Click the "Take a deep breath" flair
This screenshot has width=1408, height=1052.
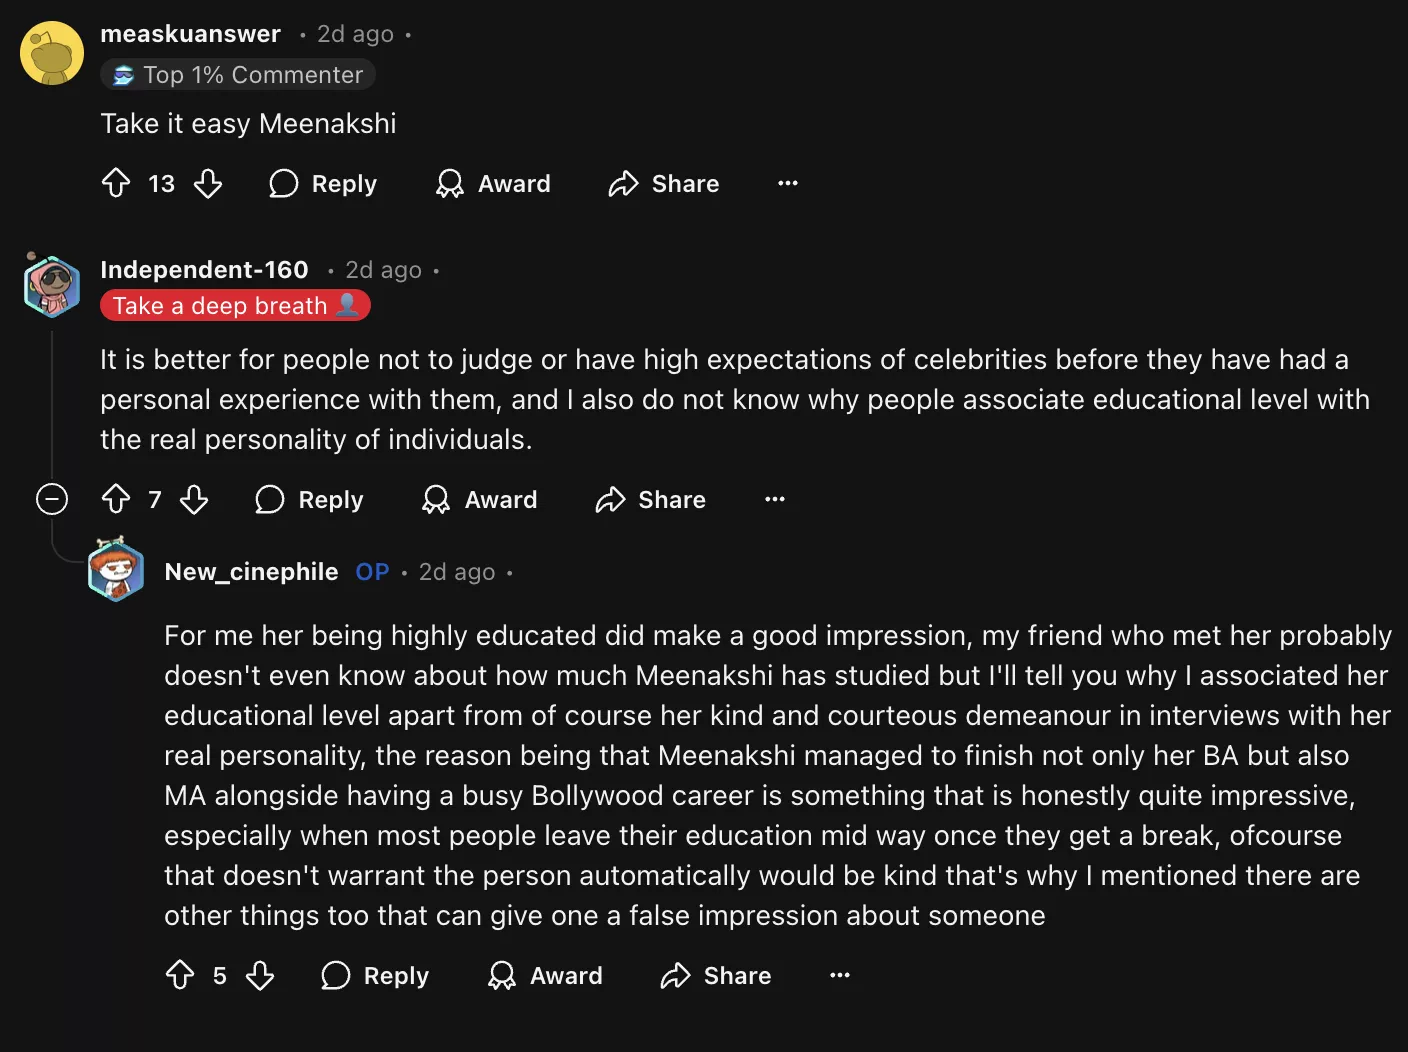point(235,306)
